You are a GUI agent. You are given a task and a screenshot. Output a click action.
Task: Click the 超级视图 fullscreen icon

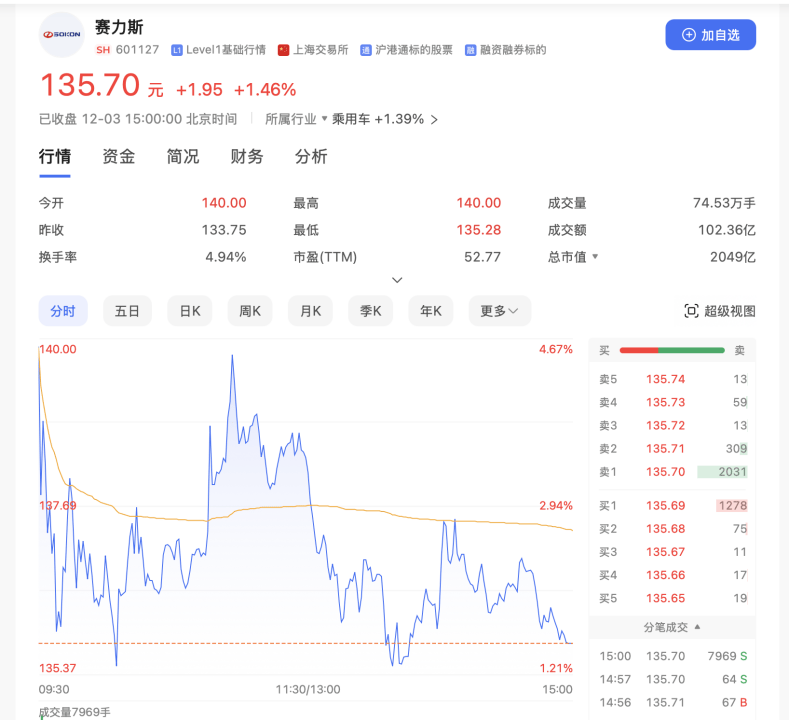(691, 311)
